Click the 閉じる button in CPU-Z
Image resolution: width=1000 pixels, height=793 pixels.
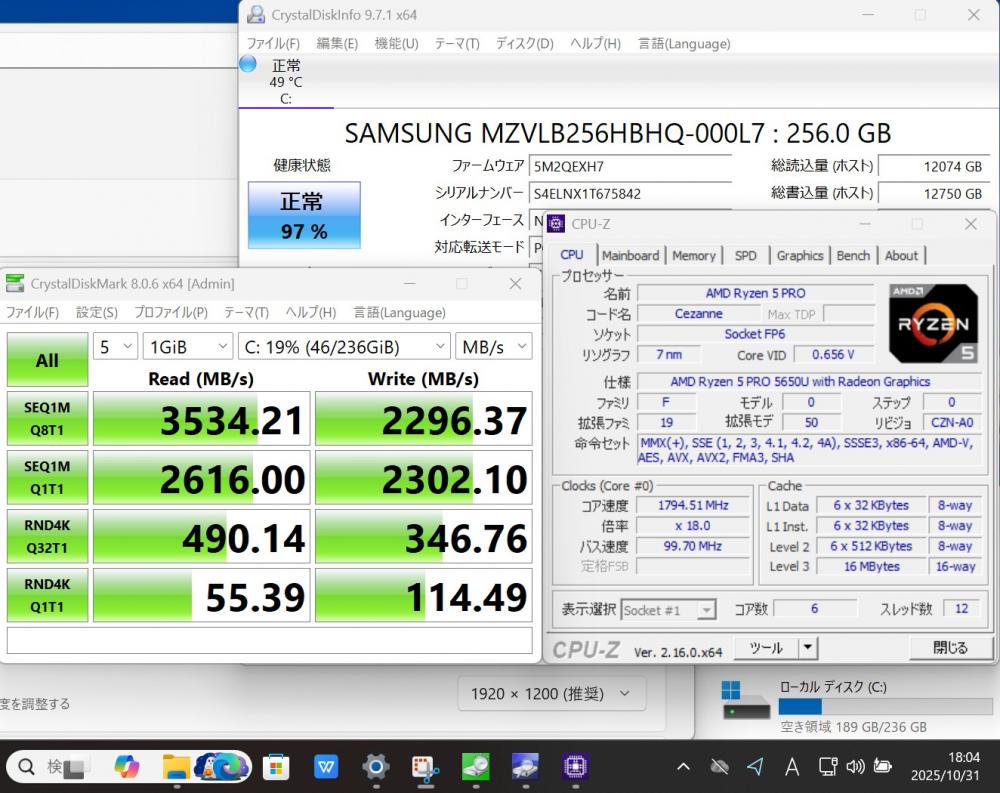tap(949, 648)
